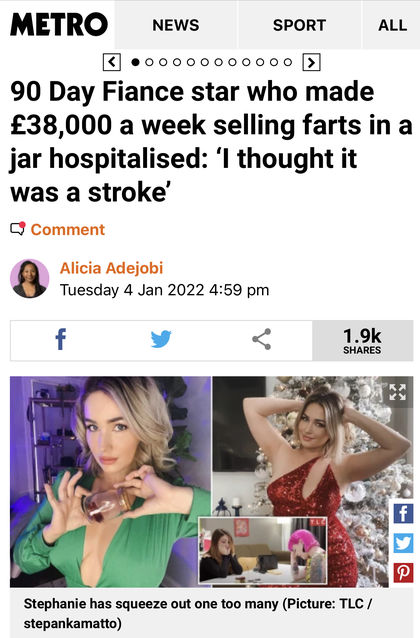Select the last carousel pagination dot
The height and width of the screenshot is (638, 420).
288,62
